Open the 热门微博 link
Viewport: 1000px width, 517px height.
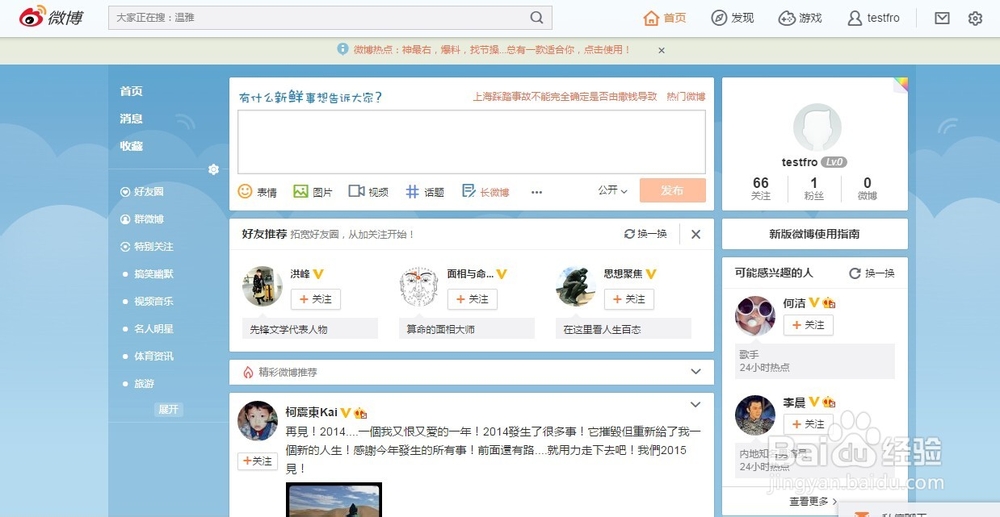[x=686, y=97]
